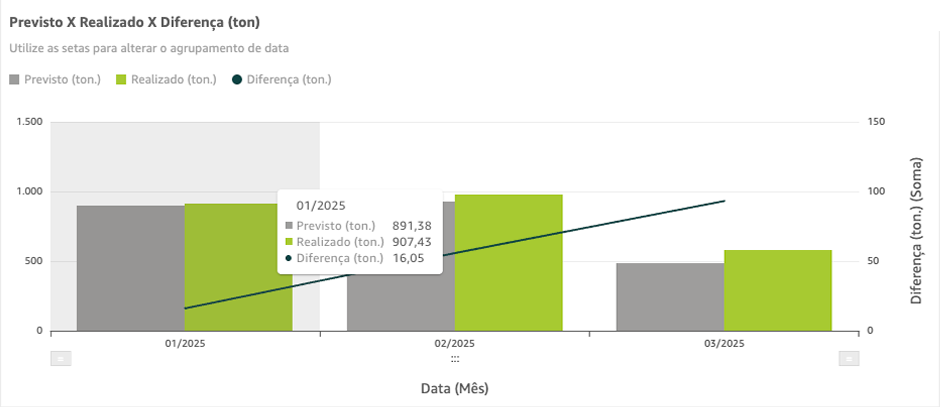Click the axis resize handle dots
Screen dimensions: 940x407
point(454,358)
